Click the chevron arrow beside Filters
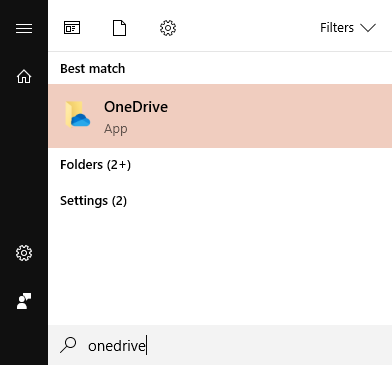392x365 pixels. pos(368,28)
